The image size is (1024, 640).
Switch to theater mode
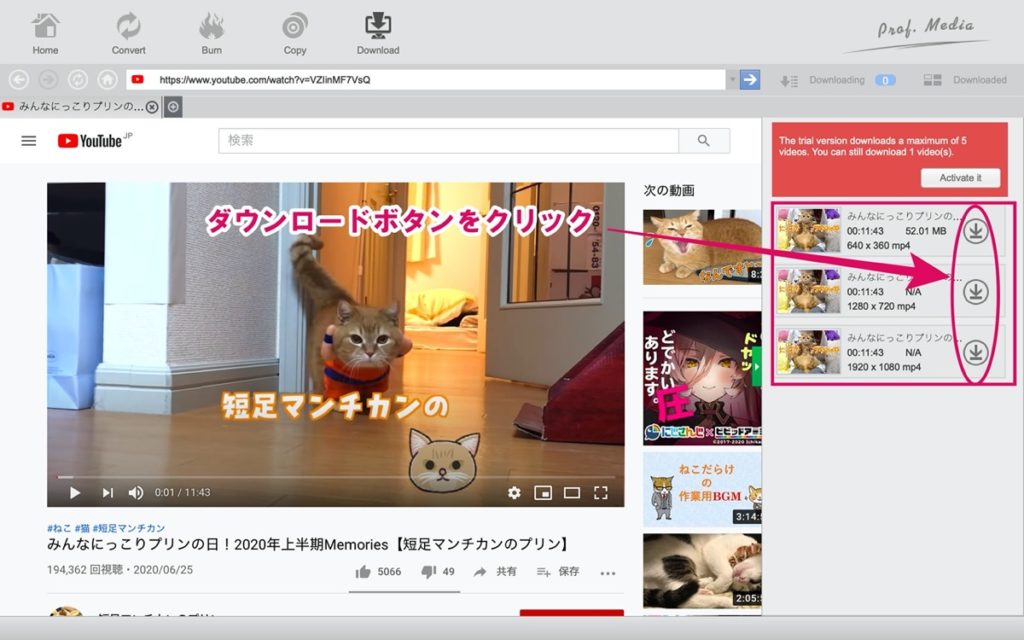tap(571, 492)
